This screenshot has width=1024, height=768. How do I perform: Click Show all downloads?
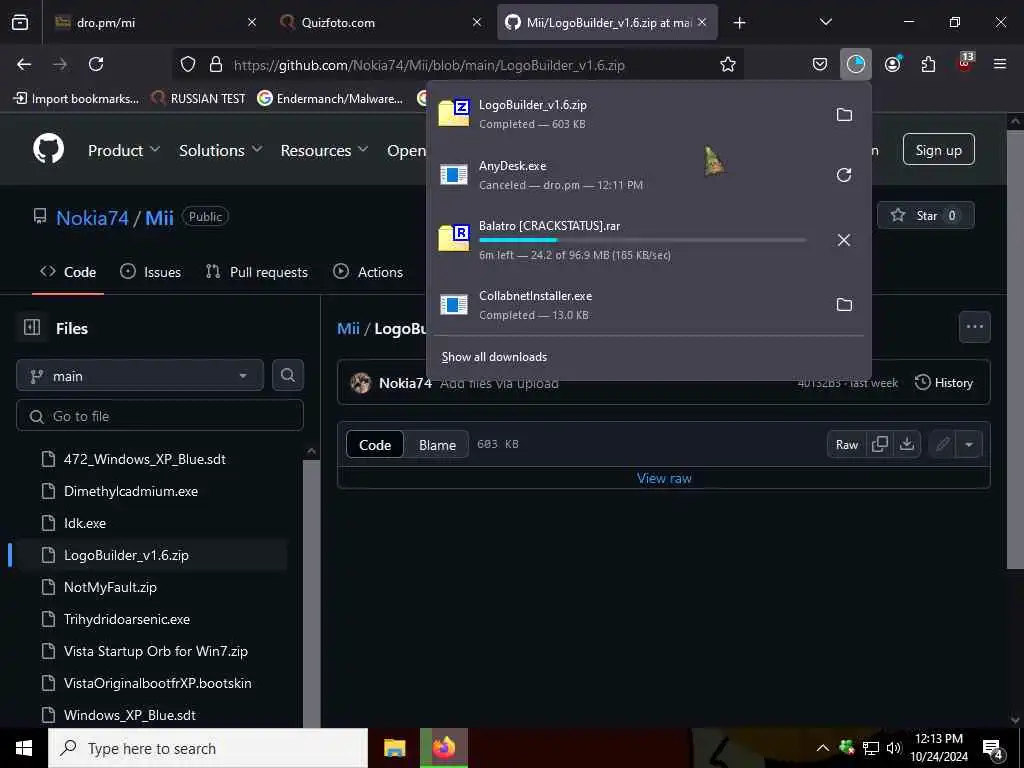tap(494, 357)
